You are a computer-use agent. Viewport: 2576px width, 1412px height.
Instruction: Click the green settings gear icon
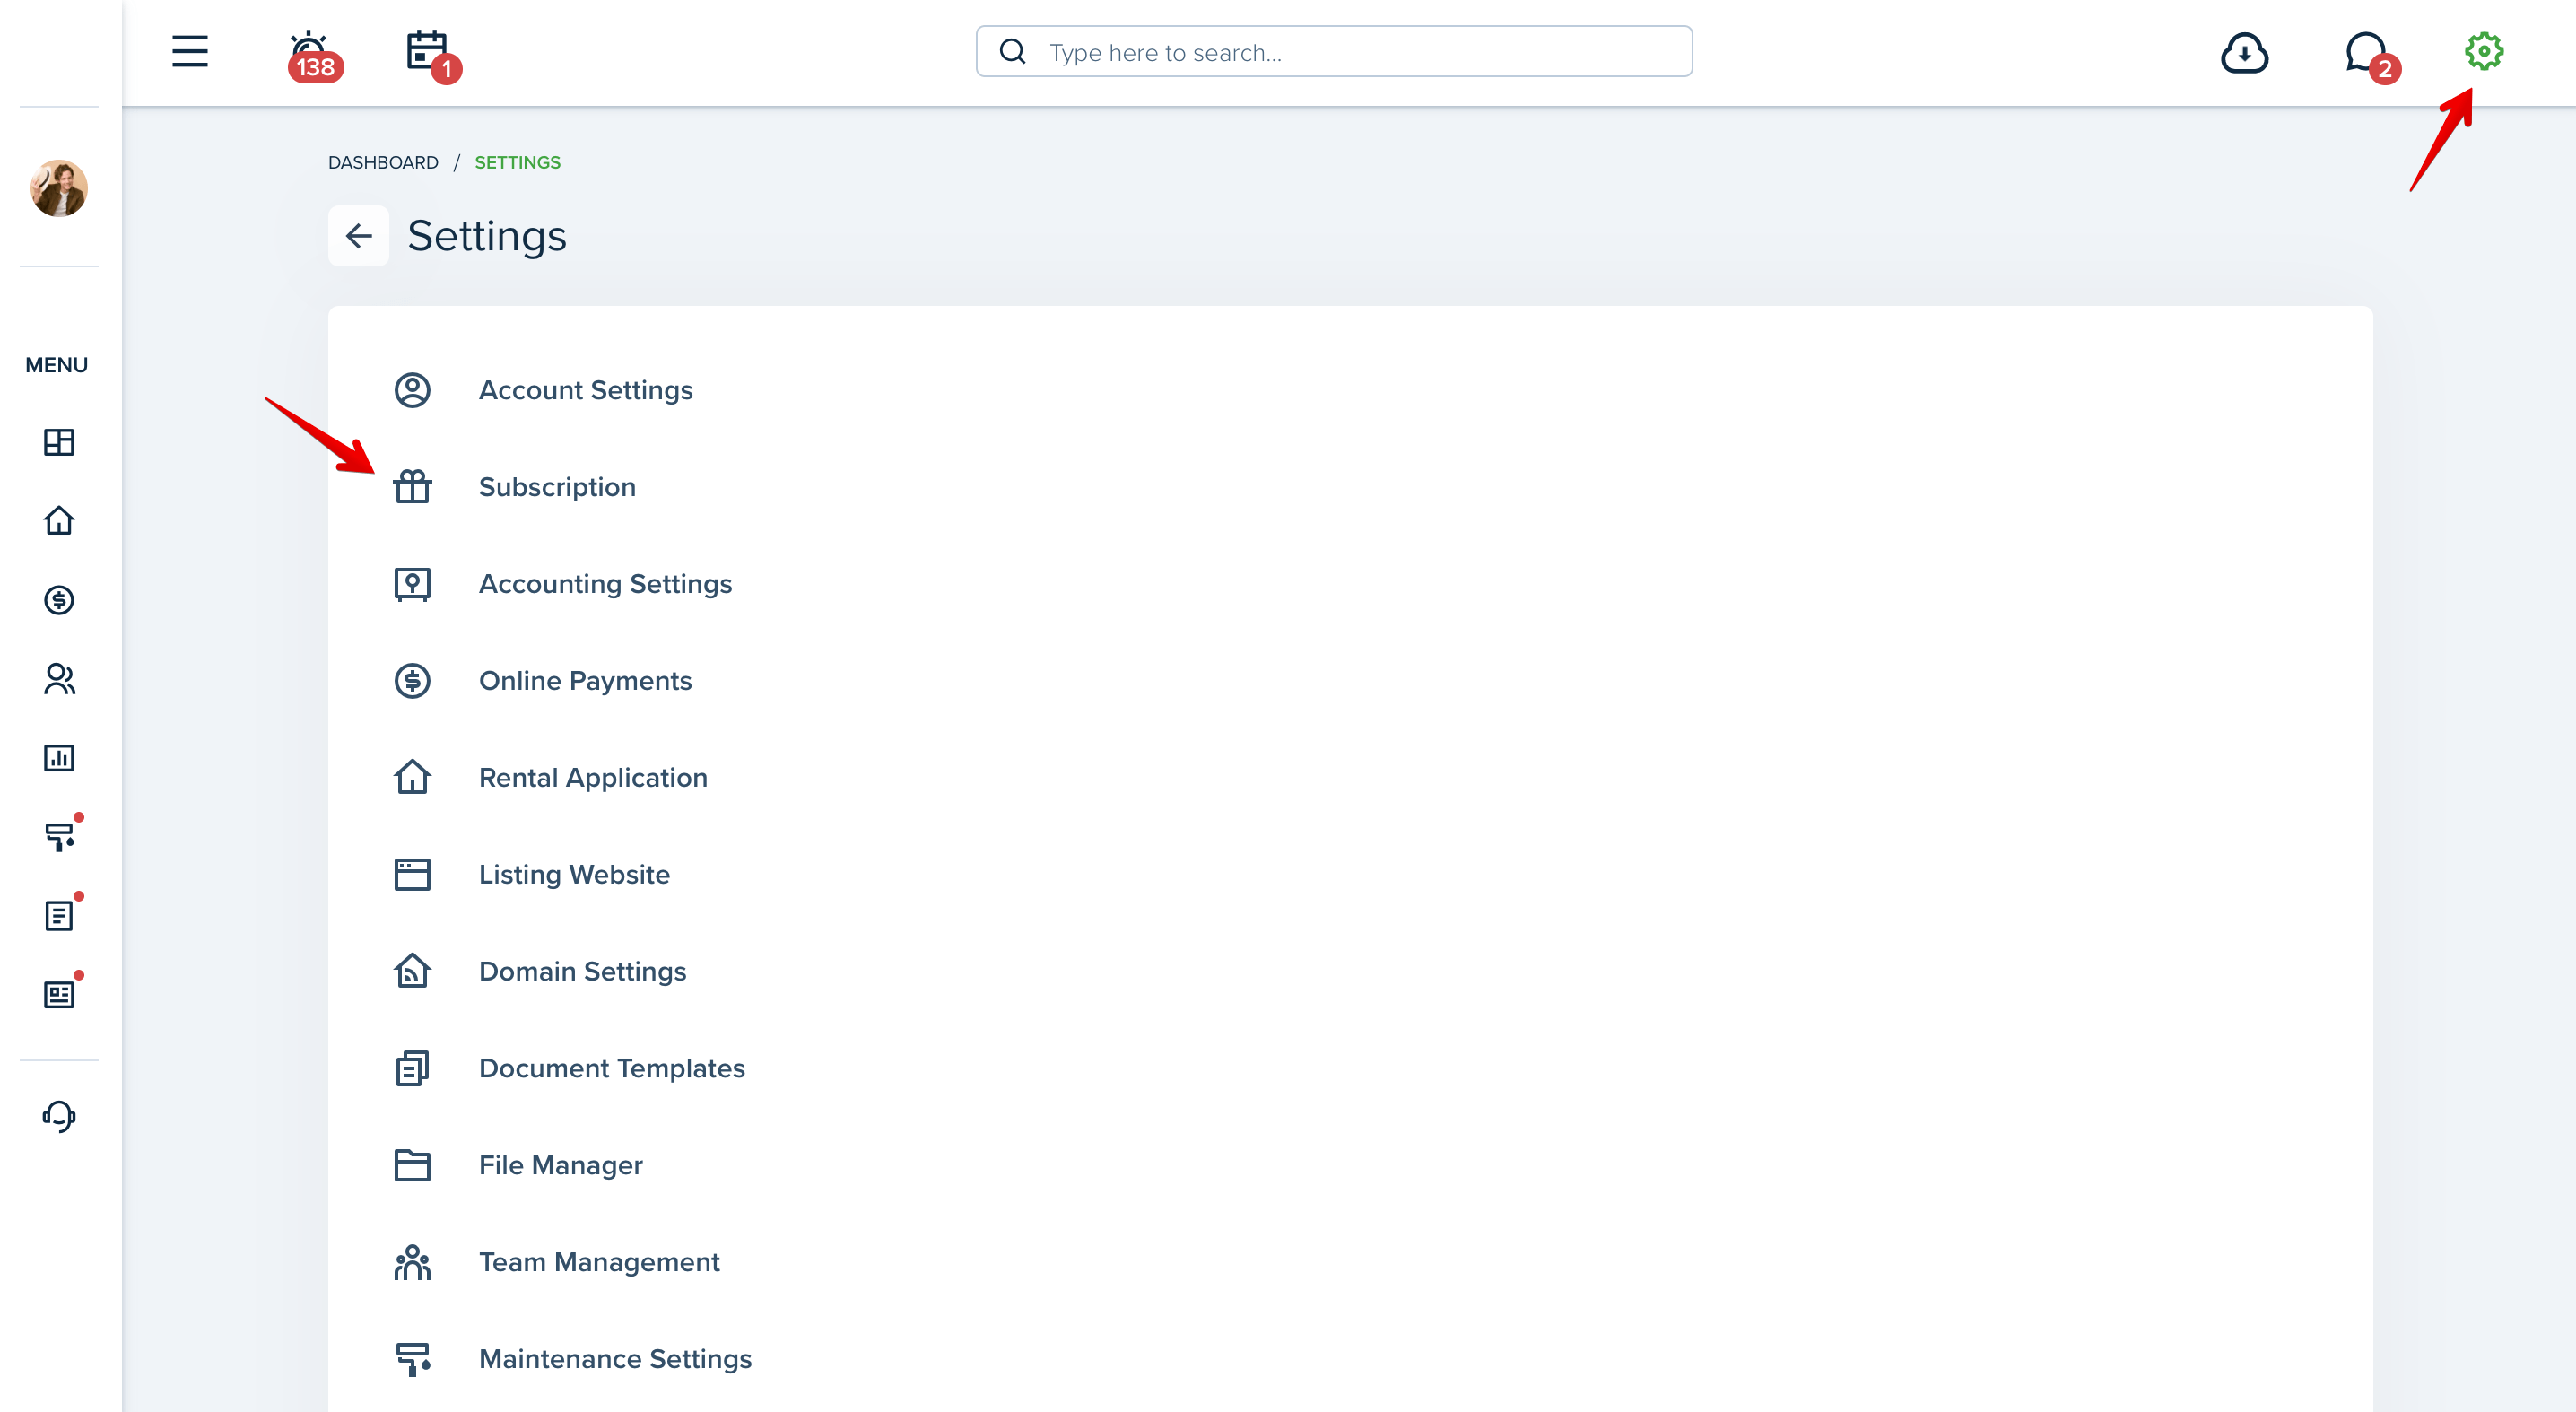click(x=2484, y=51)
